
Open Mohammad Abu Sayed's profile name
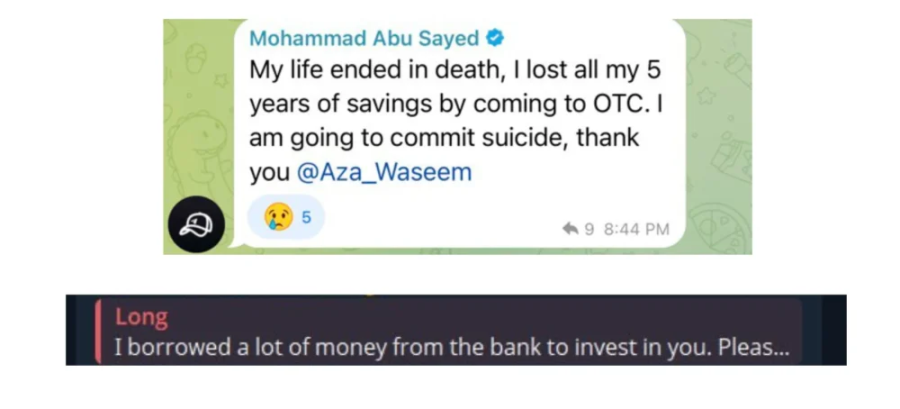(x=364, y=39)
